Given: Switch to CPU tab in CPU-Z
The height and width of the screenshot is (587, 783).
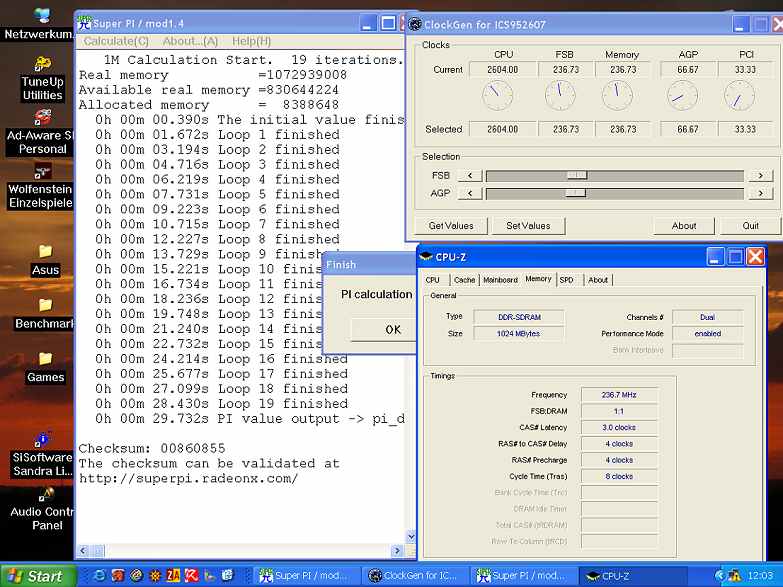Looking at the screenshot, I should coord(433,280).
